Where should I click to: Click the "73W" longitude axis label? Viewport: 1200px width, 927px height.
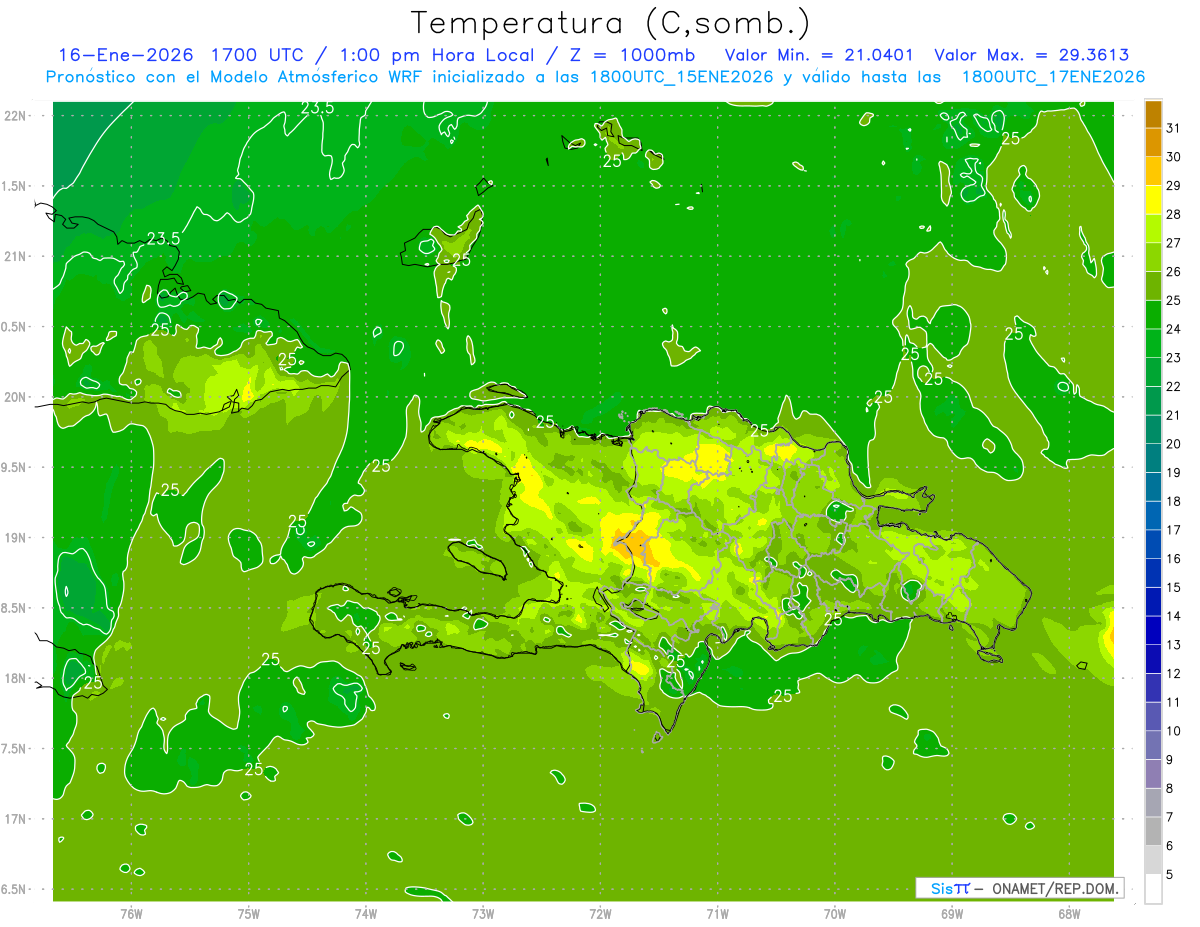[482, 914]
